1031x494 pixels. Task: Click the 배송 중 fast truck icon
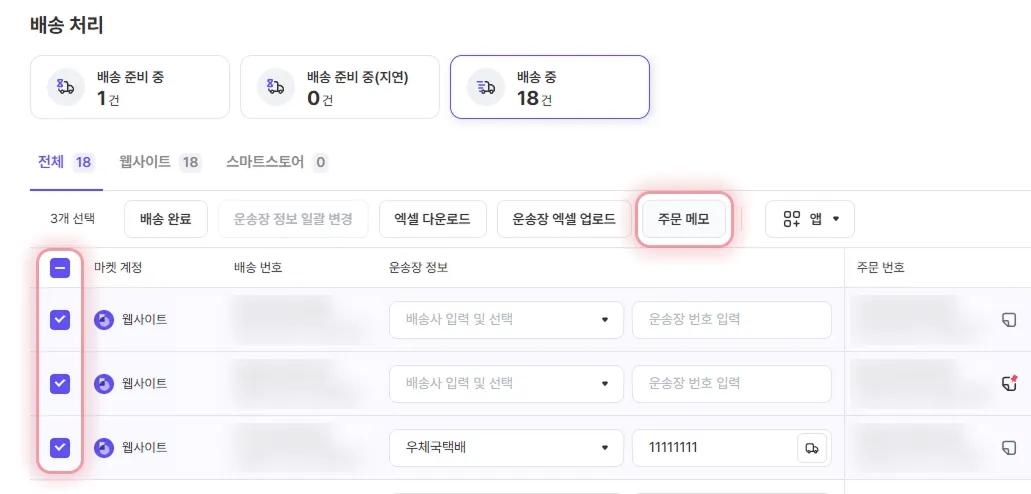pyautogui.click(x=486, y=87)
